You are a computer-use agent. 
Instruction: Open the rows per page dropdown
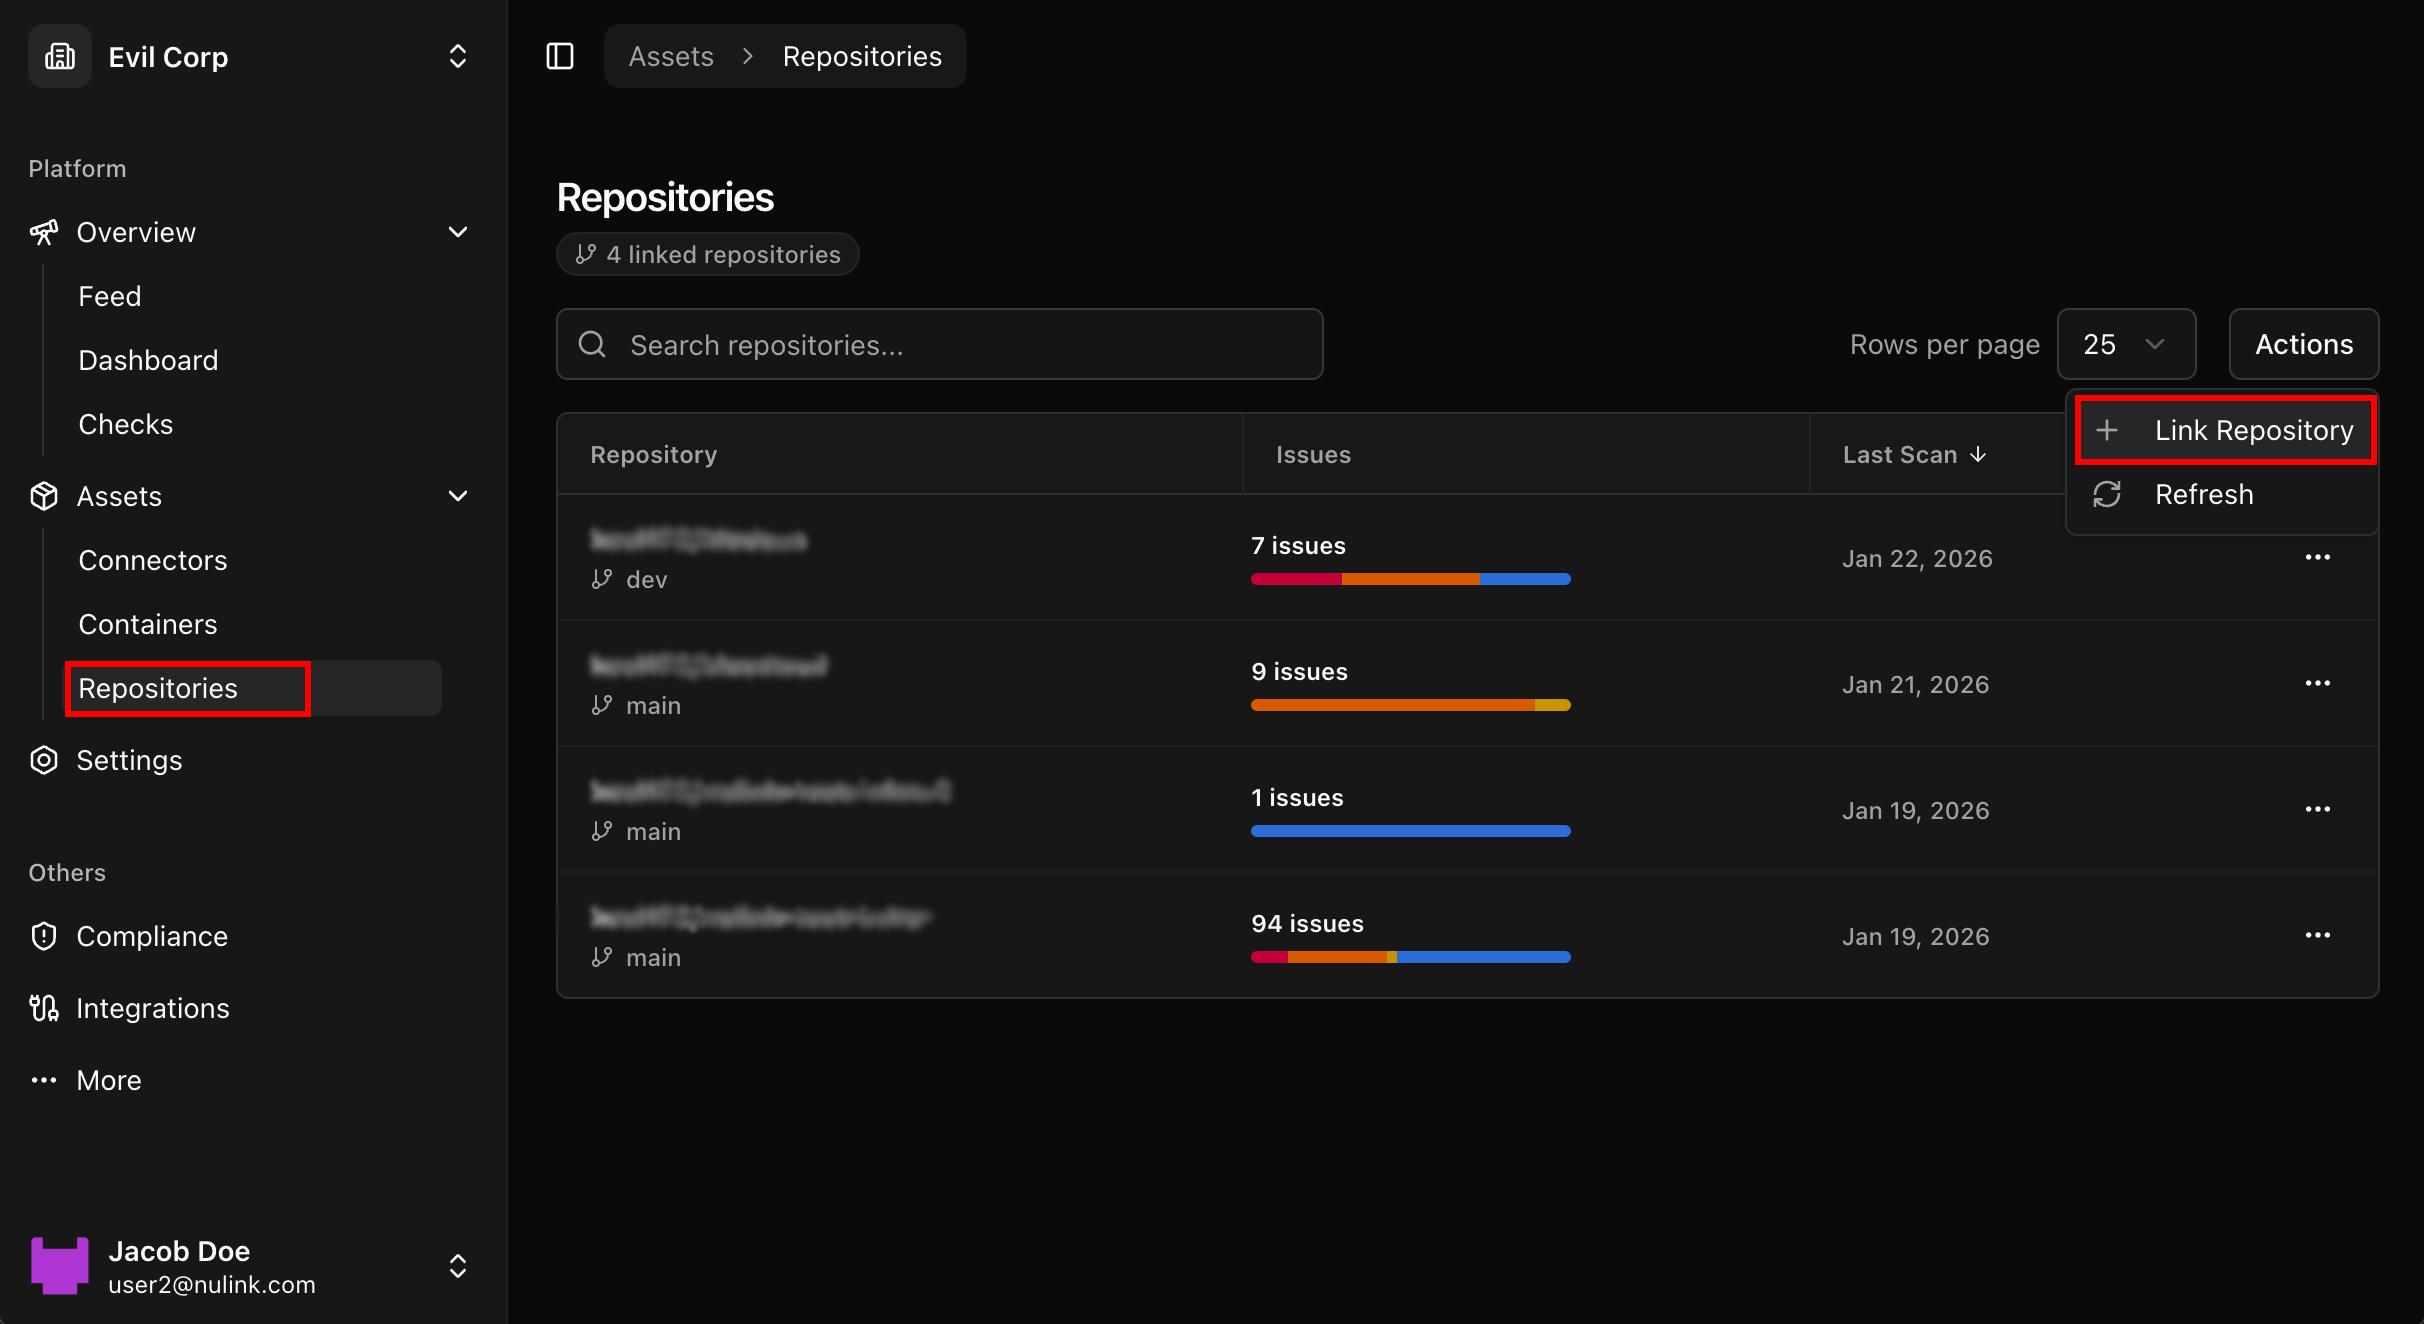tap(2125, 344)
